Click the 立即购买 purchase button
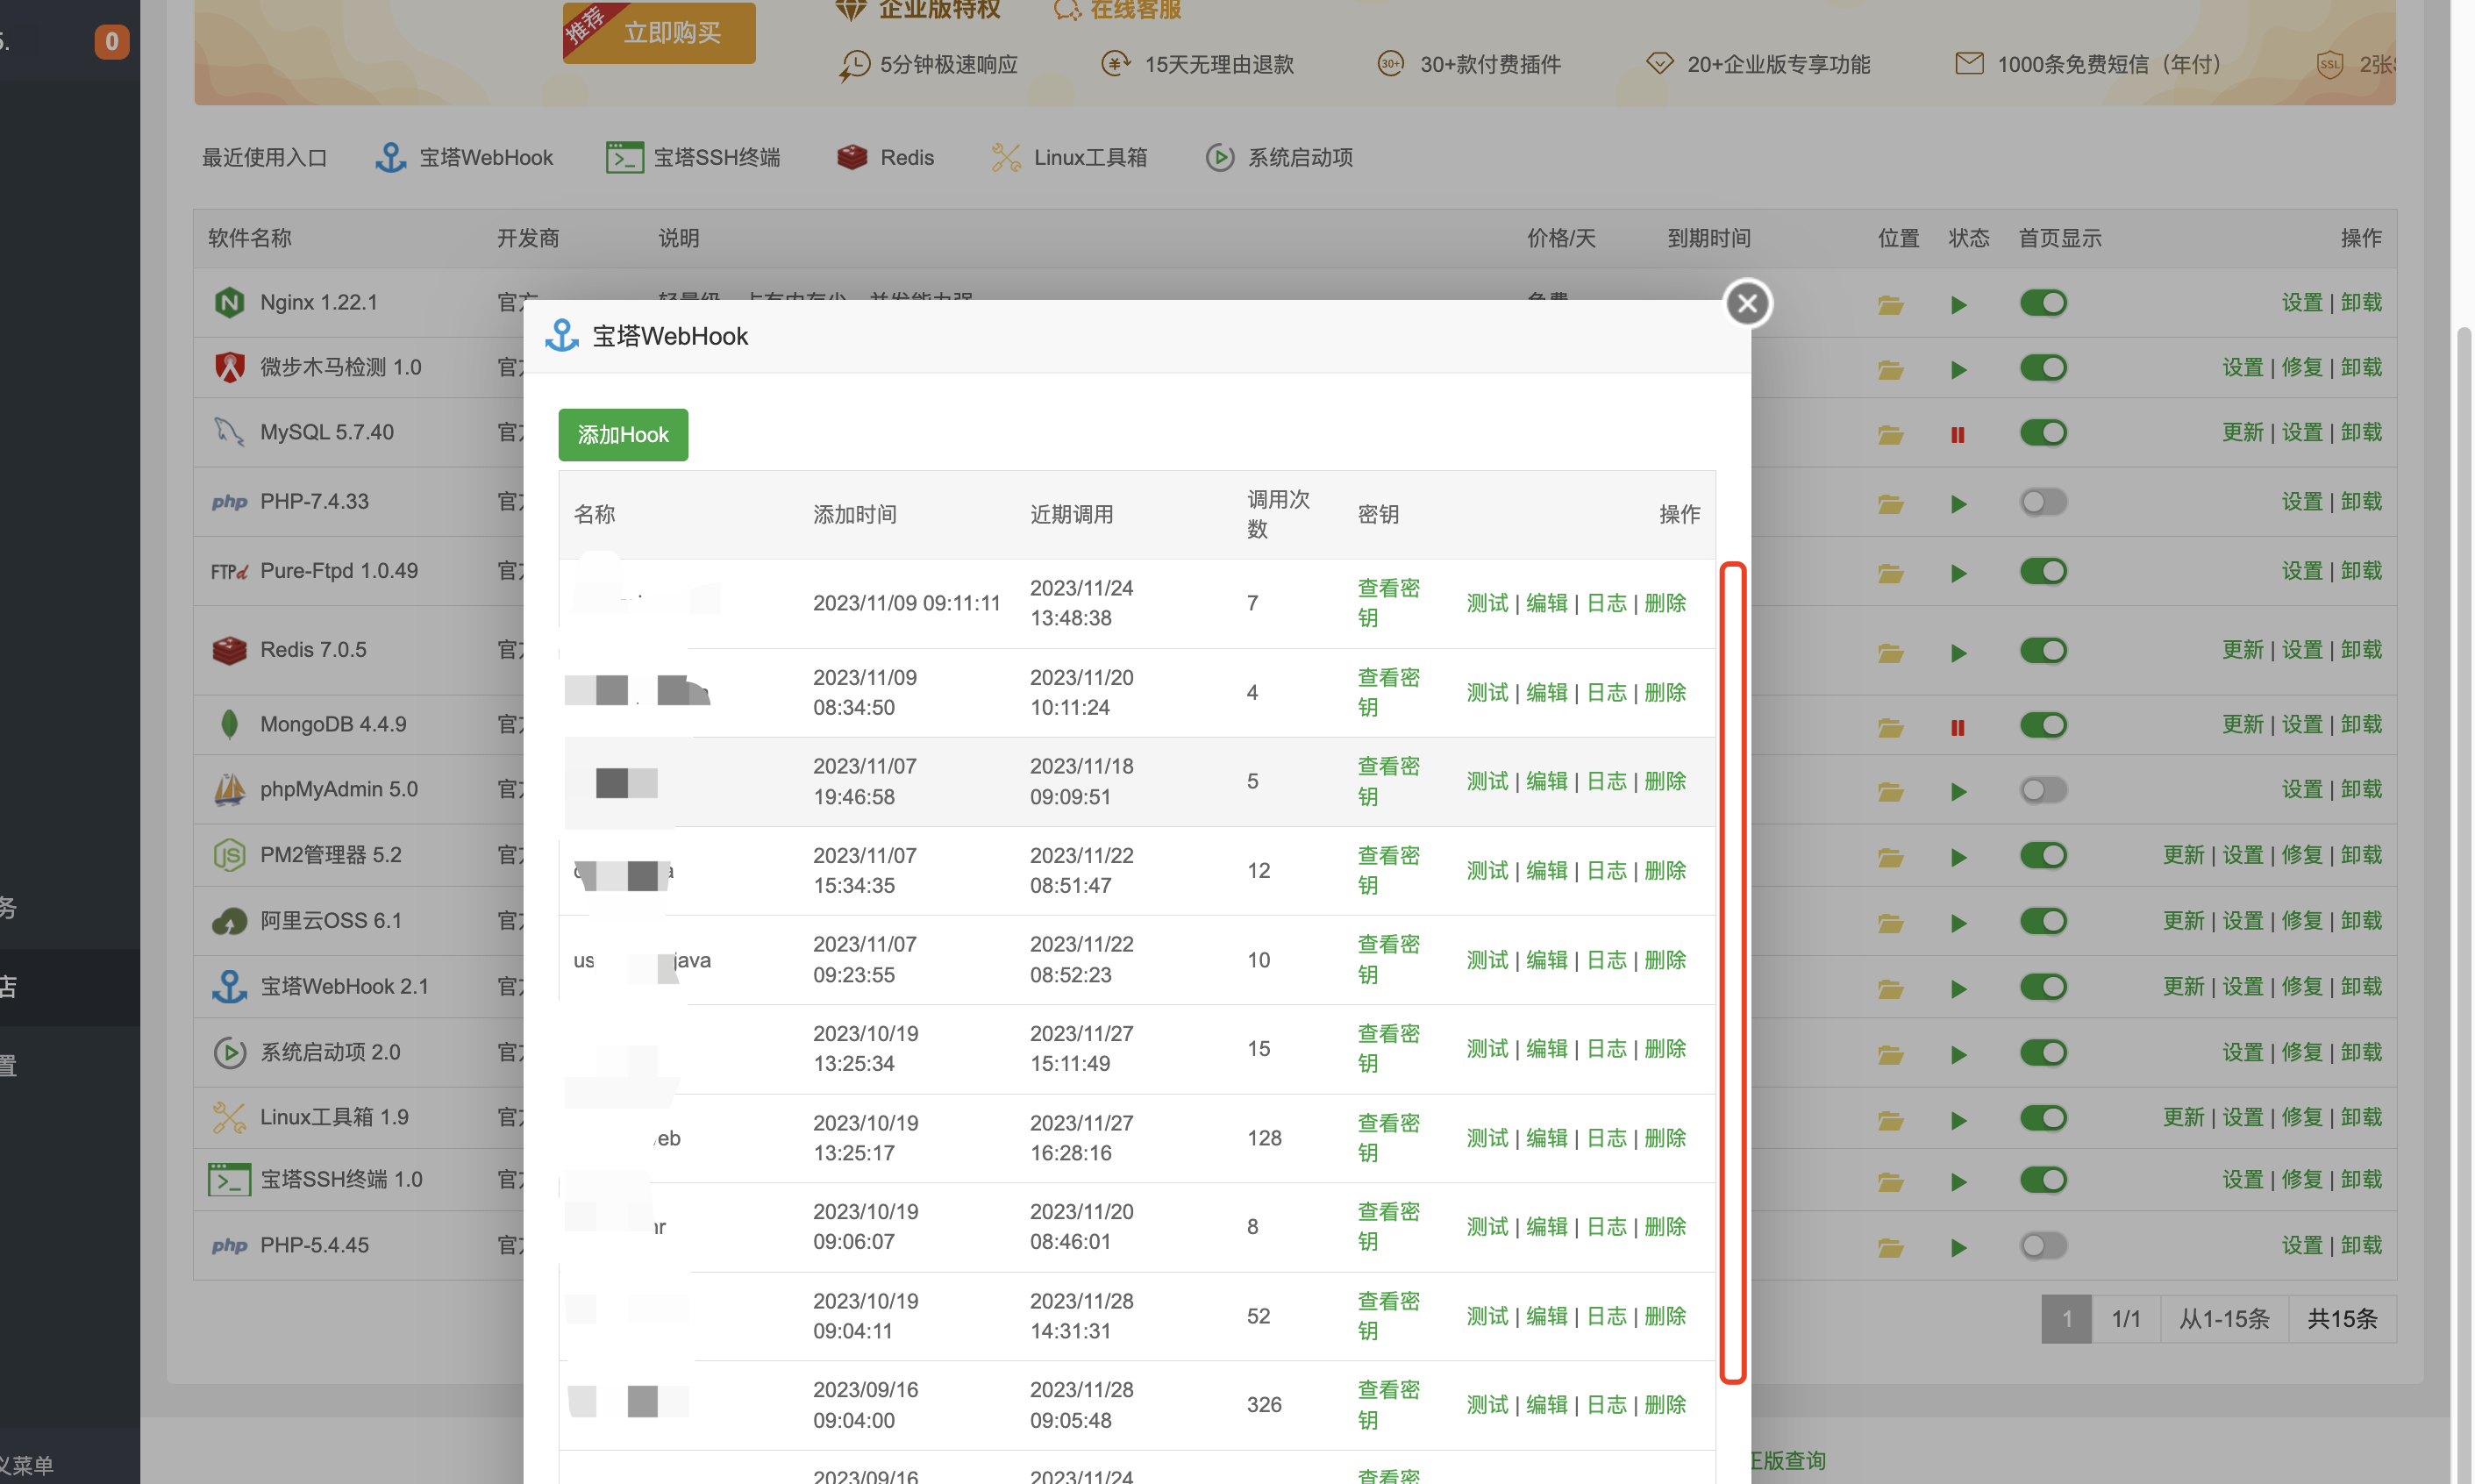 [x=659, y=32]
